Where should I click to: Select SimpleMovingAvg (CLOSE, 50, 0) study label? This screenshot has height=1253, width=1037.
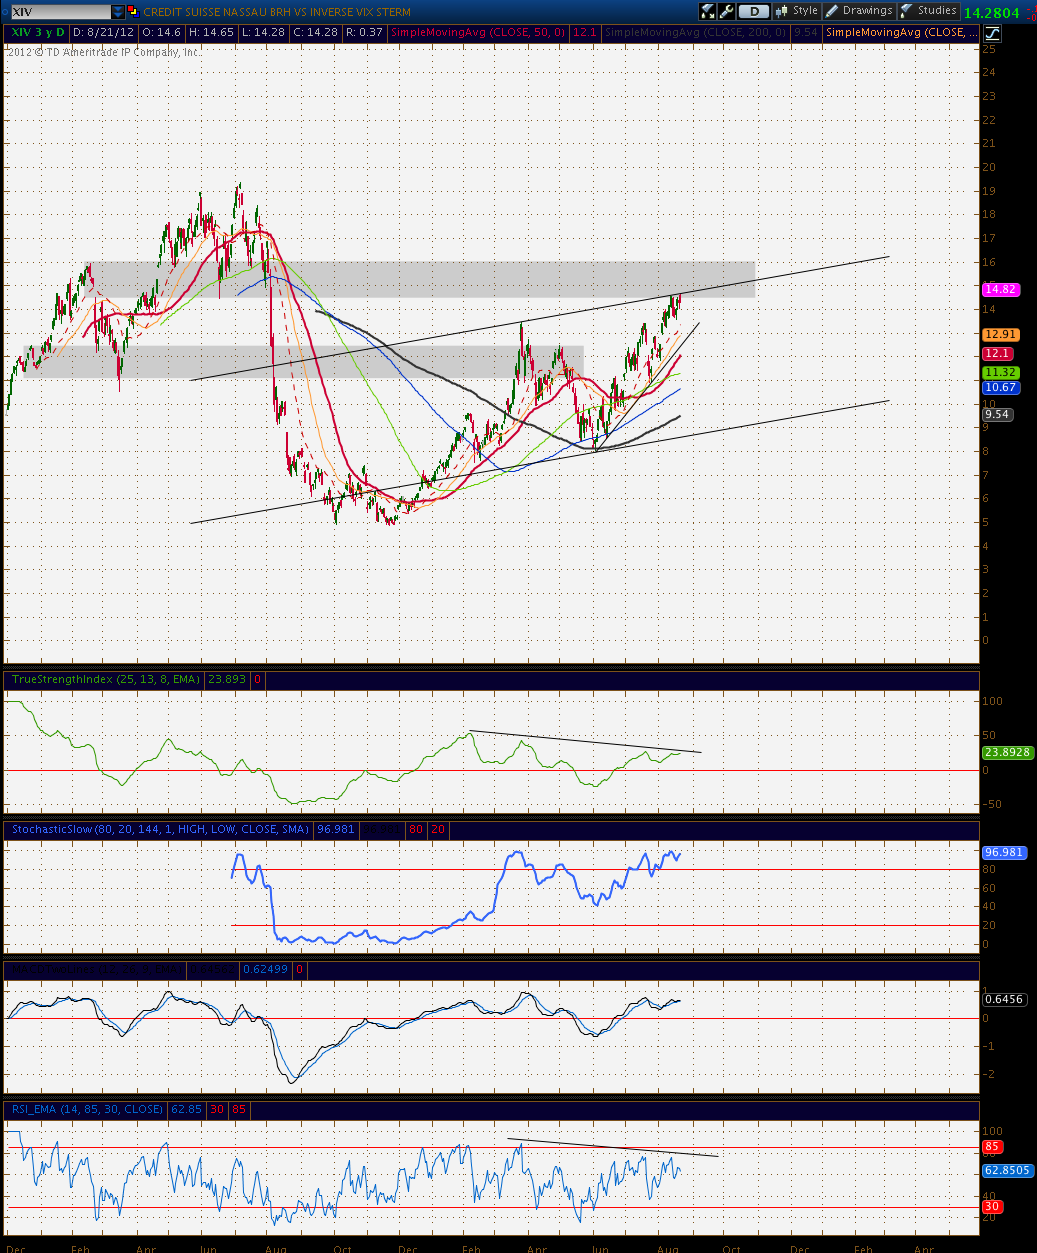[478, 33]
